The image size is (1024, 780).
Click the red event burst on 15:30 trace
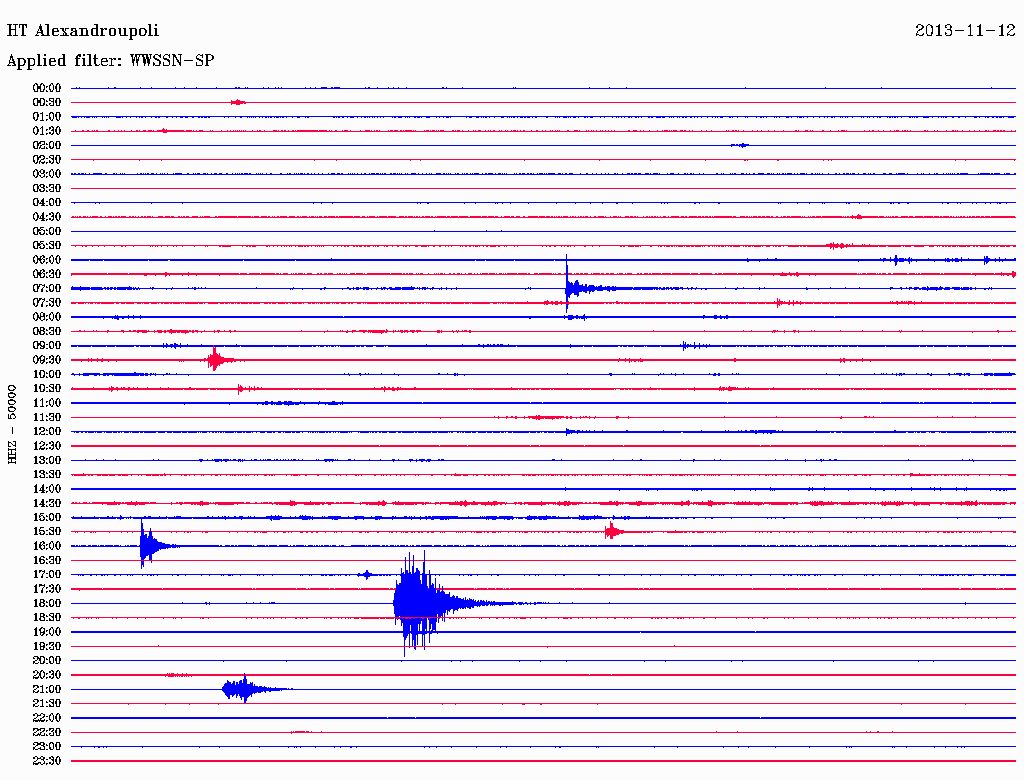click(612, 531)
